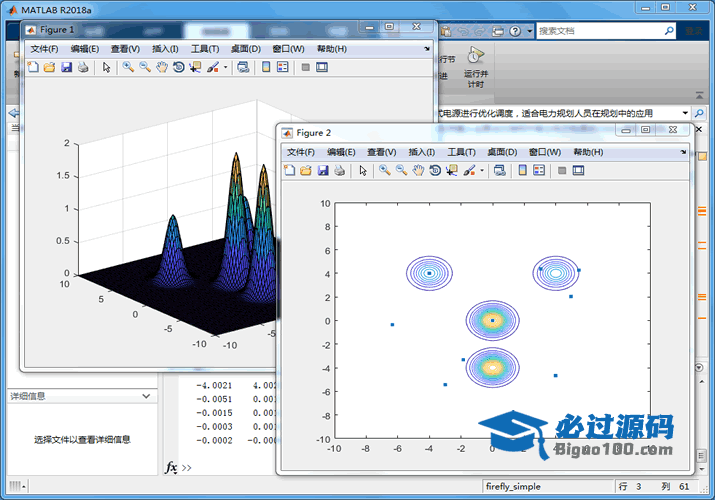Click search magnifier in documentation search box
This screenshot has width=715, height=500.
pyautogui.click(x=669, y=31)
